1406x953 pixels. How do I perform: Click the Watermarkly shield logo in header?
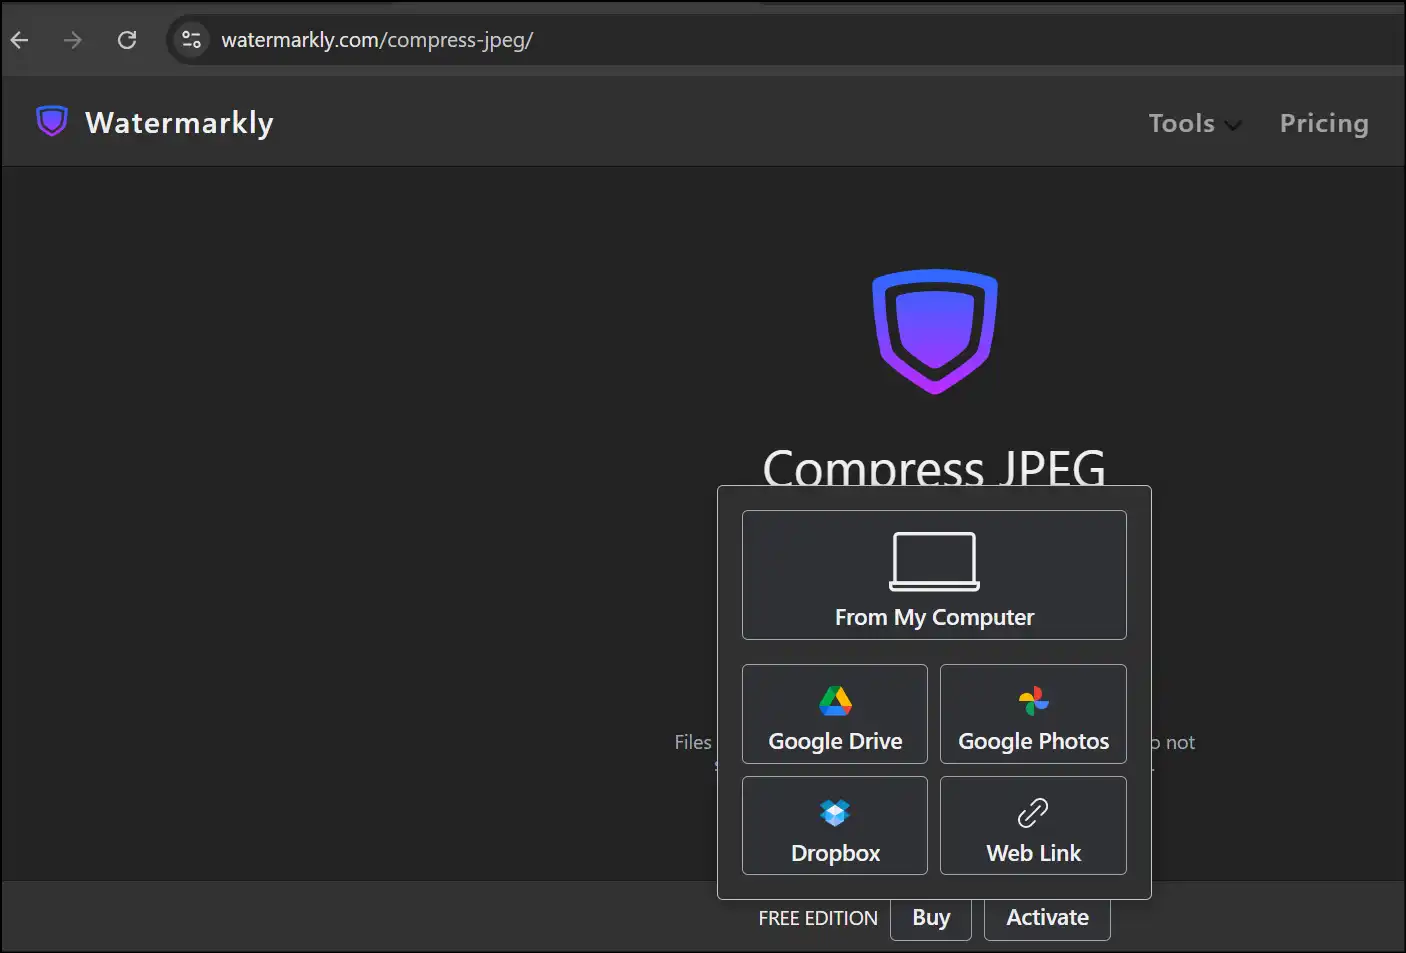[x=52, y=121]
